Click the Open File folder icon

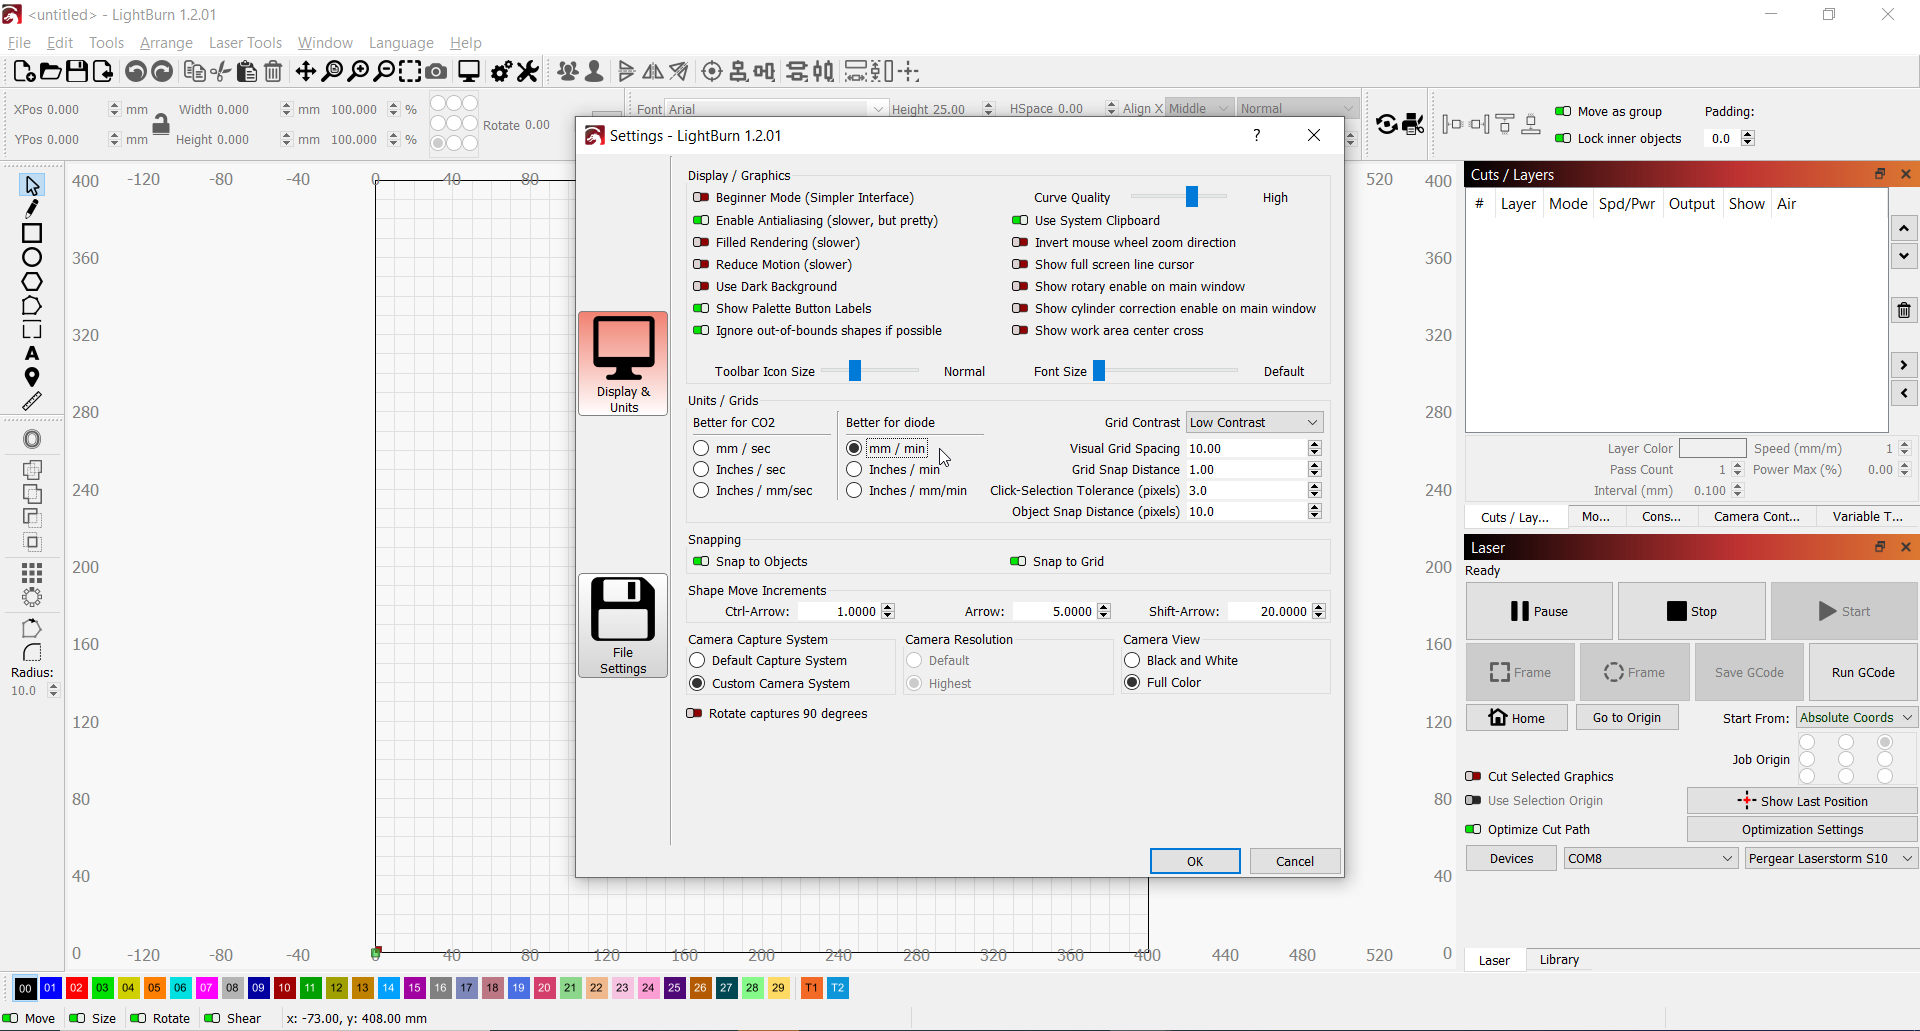pyautogui.click(x=50, y=71)
